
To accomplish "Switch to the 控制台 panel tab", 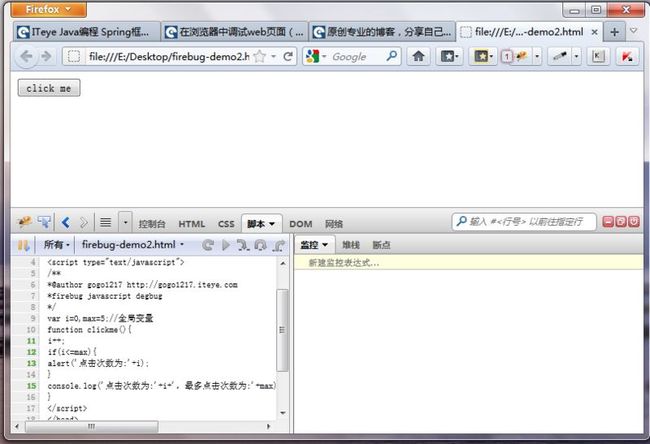I will click(152, 224).
